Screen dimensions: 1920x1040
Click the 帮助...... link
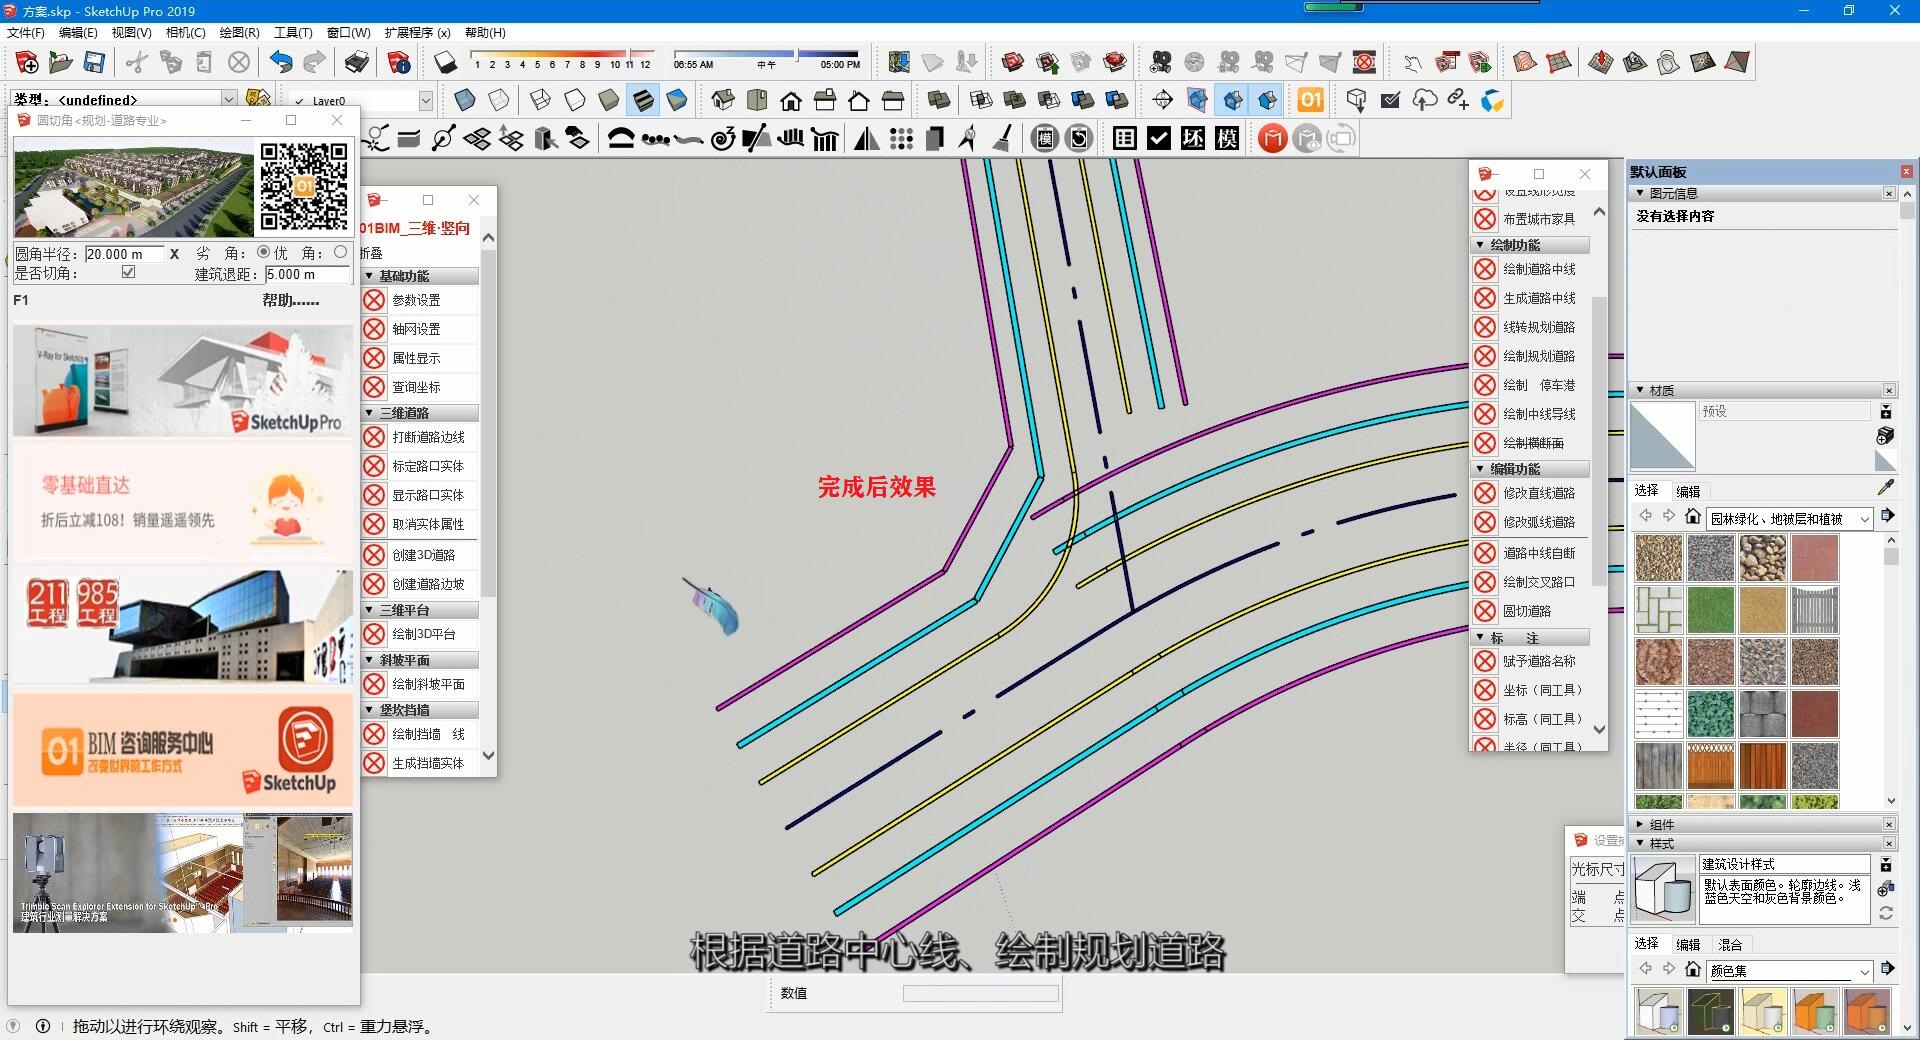291,300
